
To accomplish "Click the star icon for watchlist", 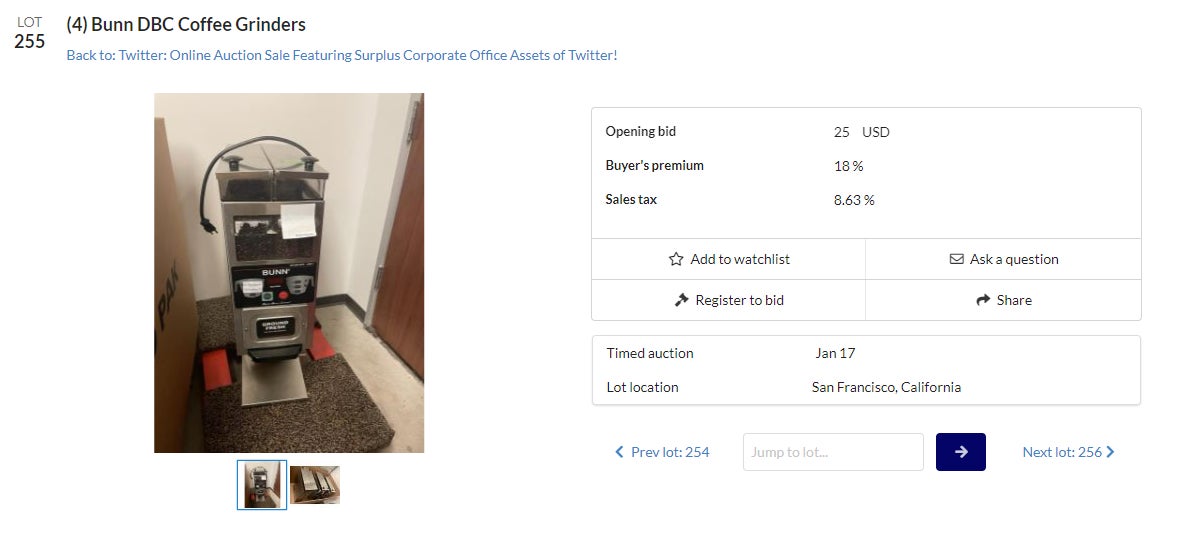I will click(x=676, y=259).
